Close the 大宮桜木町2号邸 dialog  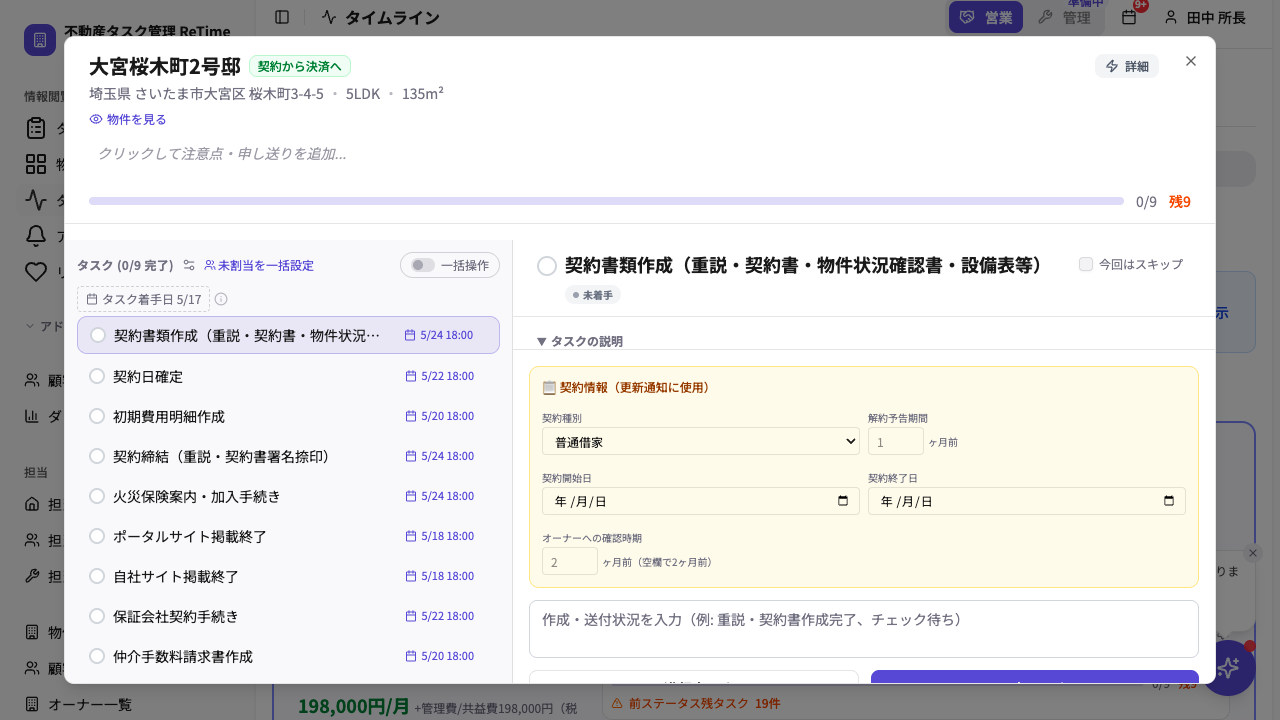tap(1191, 61)
